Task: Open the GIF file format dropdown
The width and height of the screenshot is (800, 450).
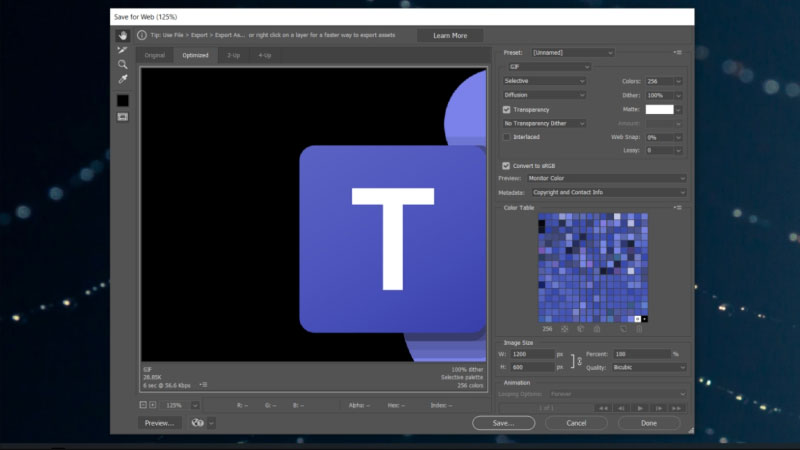Action: (x=549, y=67)
